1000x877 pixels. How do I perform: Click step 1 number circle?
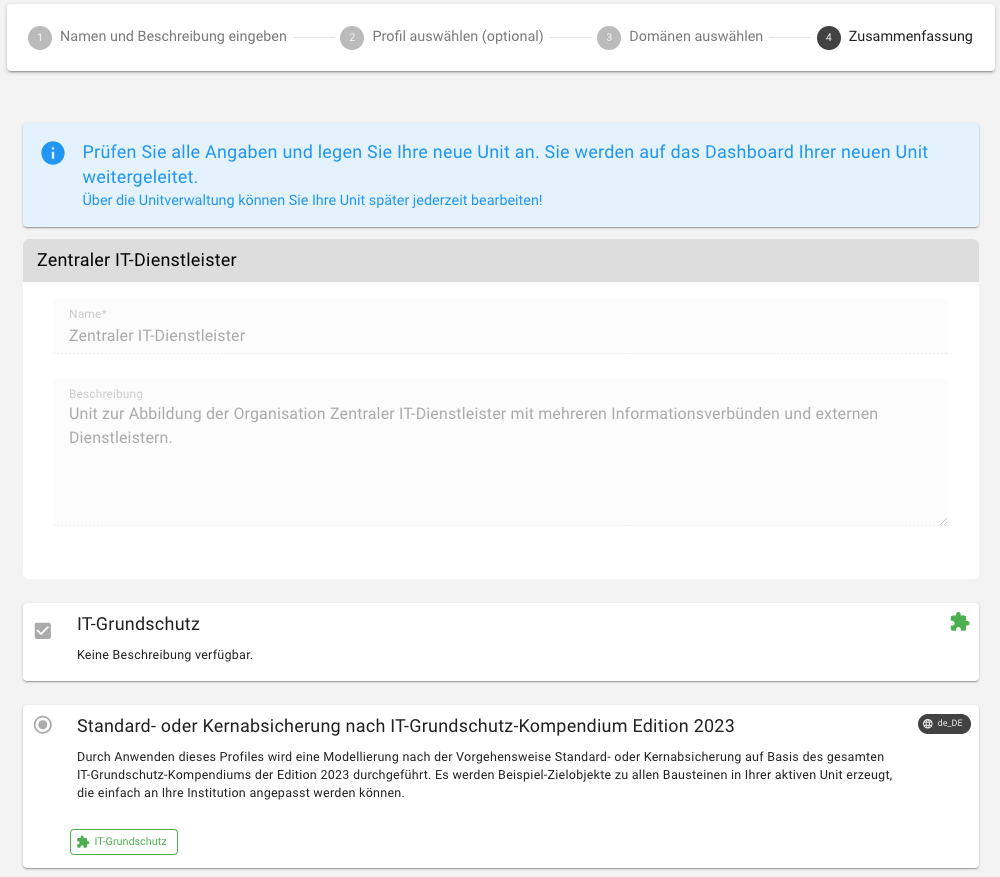click(40, 38)
